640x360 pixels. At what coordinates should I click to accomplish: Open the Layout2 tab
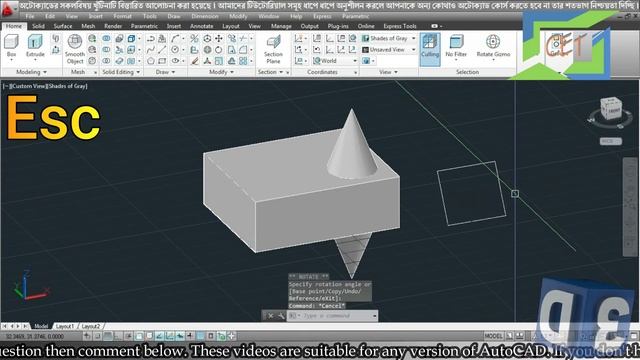tap(91, 327)
